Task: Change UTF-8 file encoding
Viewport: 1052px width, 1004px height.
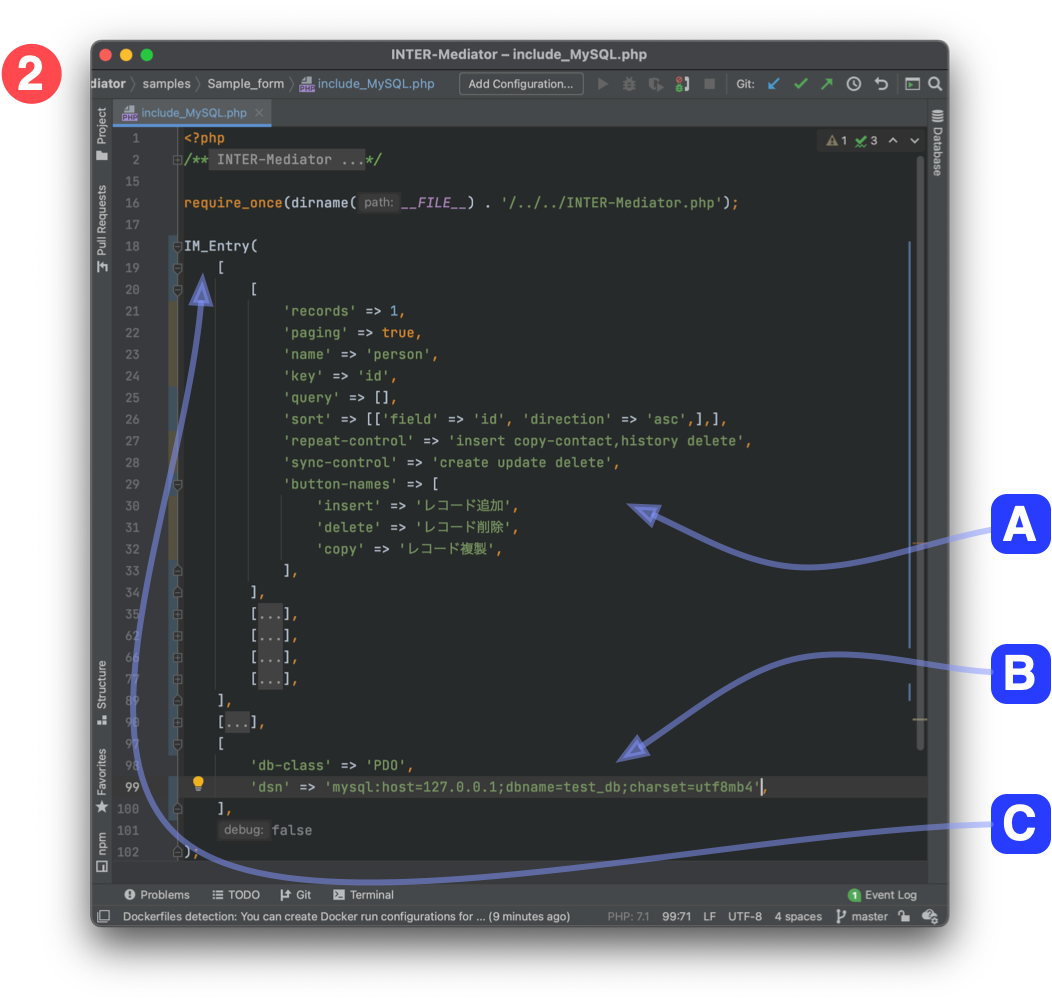Action: 745,916
